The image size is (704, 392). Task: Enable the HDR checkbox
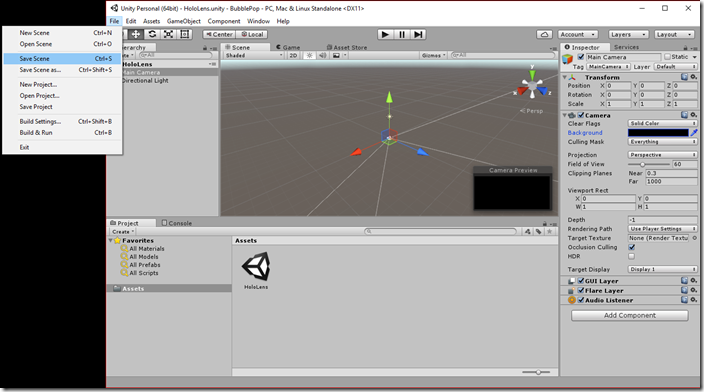tap(632, 256)
